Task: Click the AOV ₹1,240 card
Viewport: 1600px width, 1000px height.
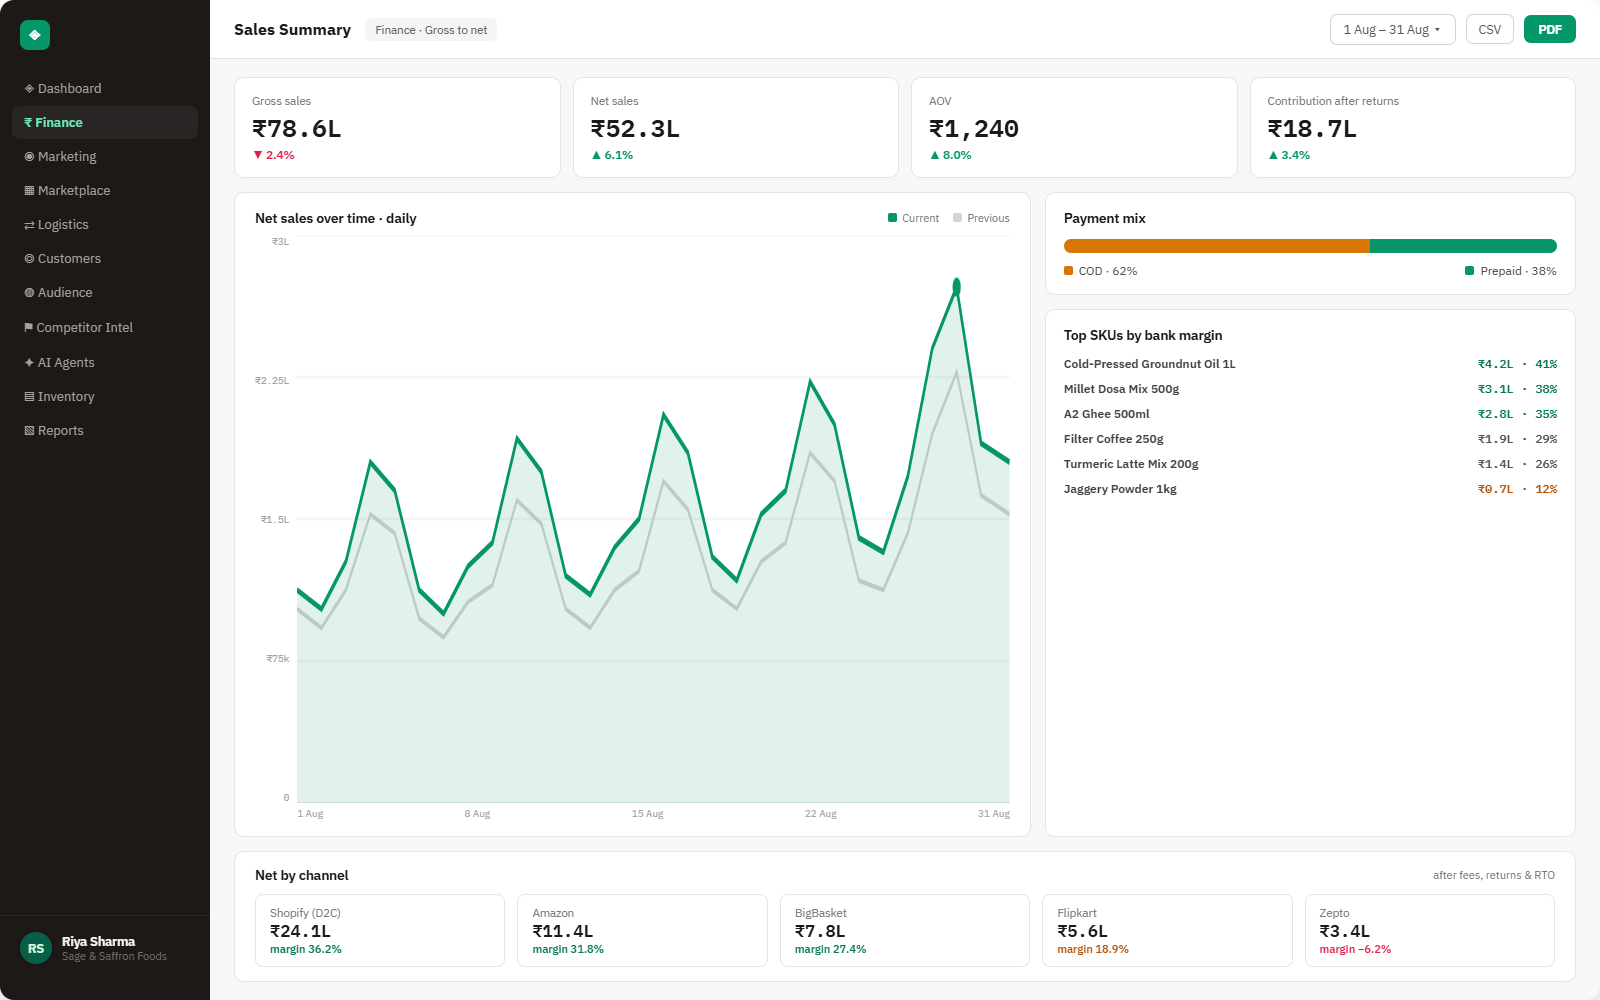Action: [1074, 128]
